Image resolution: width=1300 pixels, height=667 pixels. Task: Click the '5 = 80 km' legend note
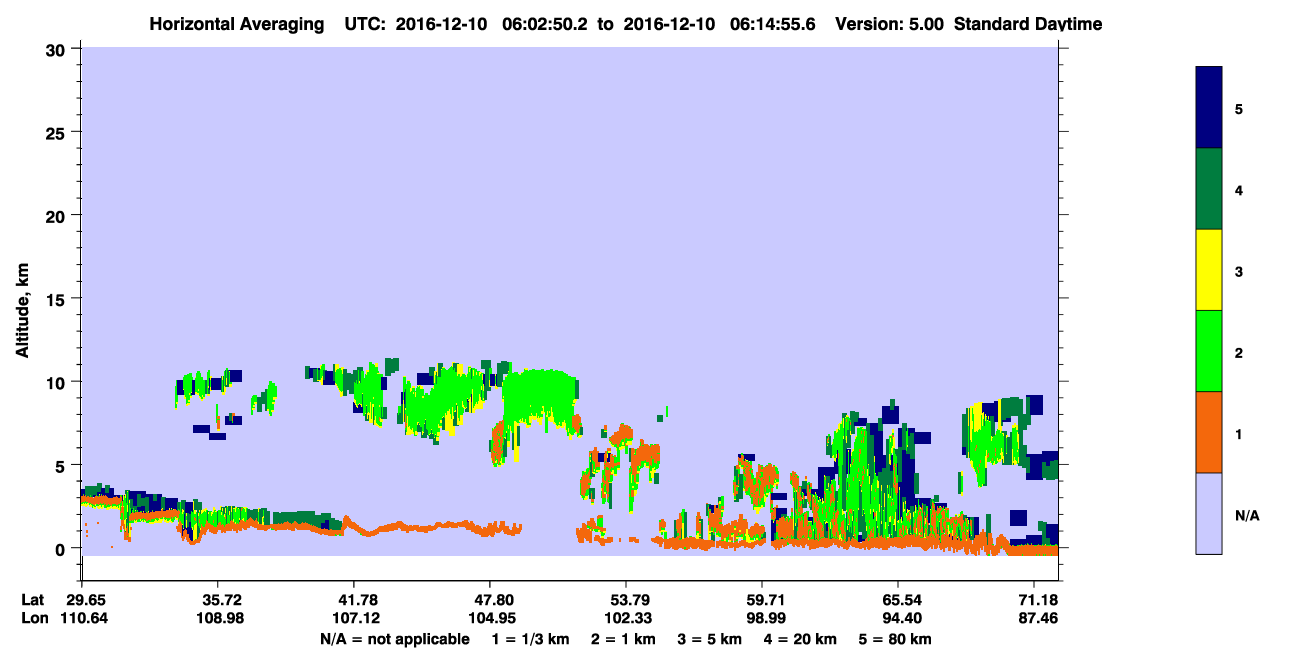pyautogui.click(x=896, y=639)
